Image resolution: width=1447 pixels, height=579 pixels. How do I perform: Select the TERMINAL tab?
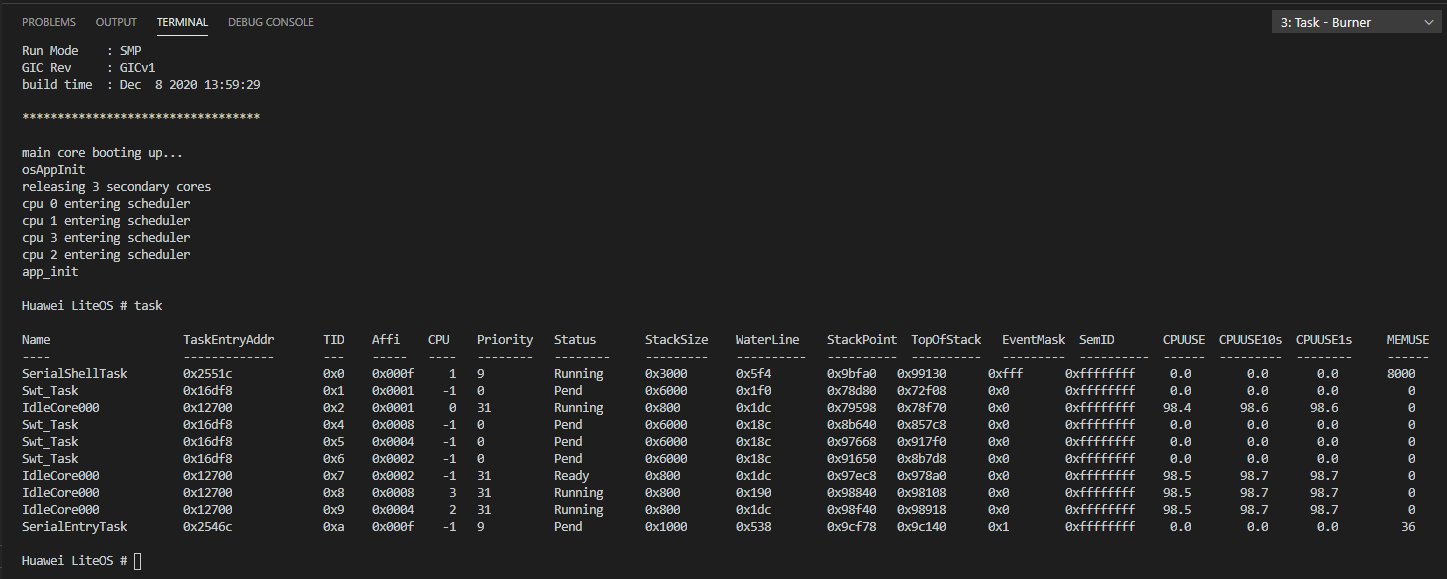tap(182, 22)
